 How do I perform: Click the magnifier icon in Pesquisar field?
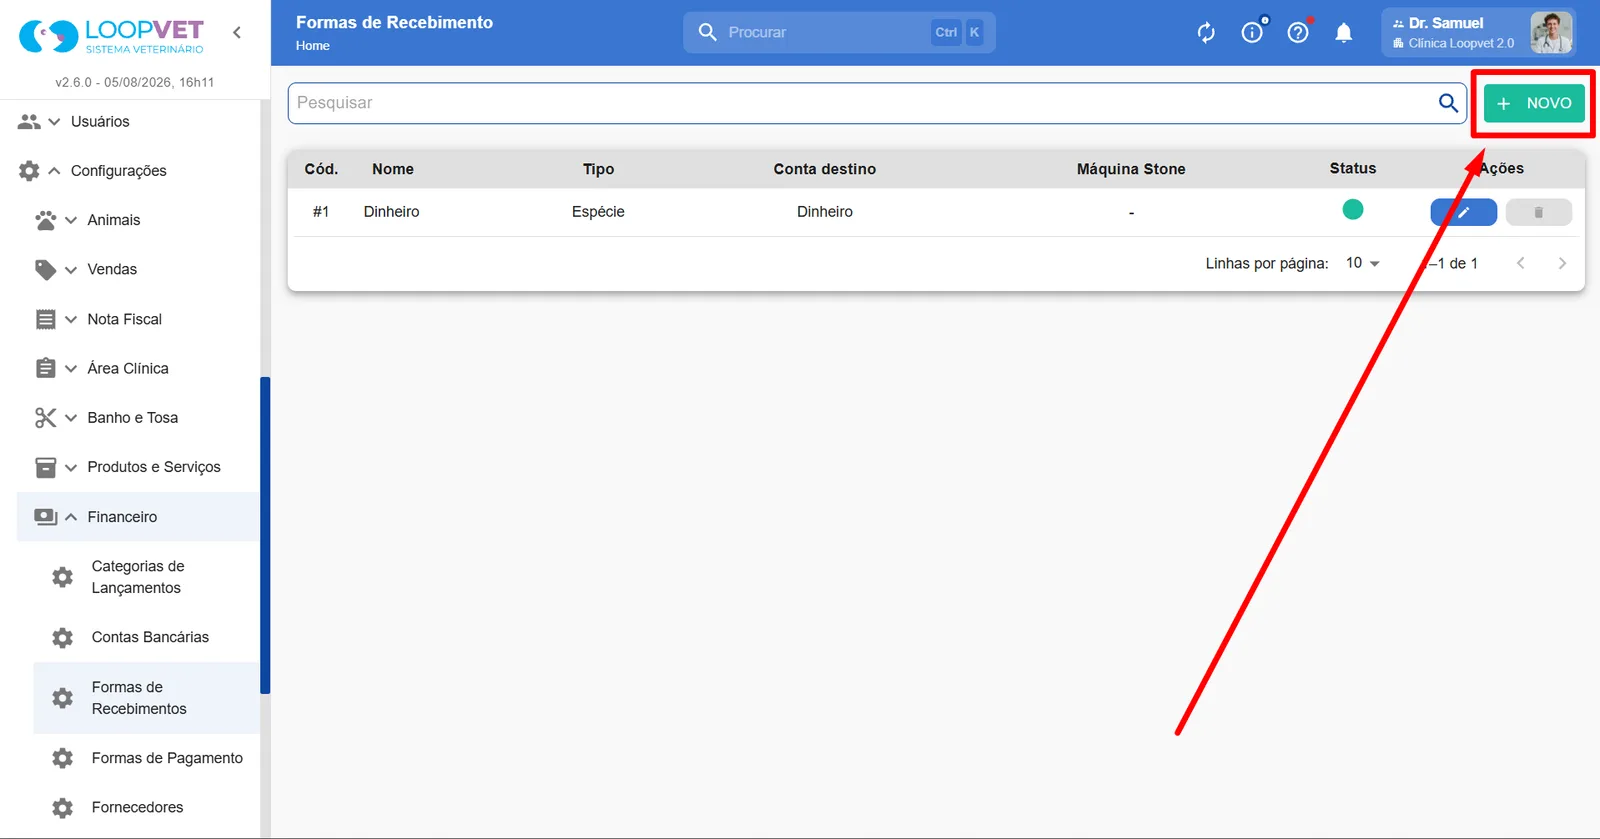[1448, 103]
